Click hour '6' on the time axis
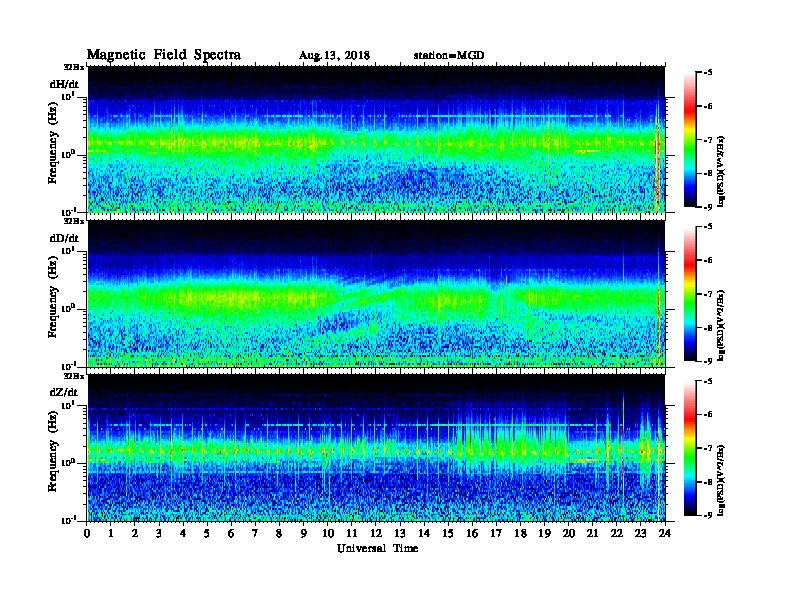Image resolution: width=792 pixels, height=612 pixels. click(x=231, y=533)
